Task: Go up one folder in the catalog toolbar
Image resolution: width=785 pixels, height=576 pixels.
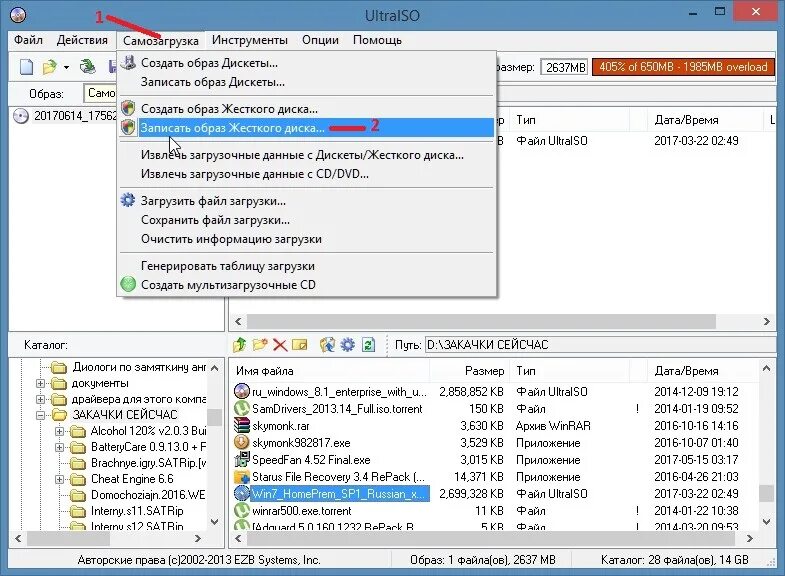Action: tap(240, 344)
